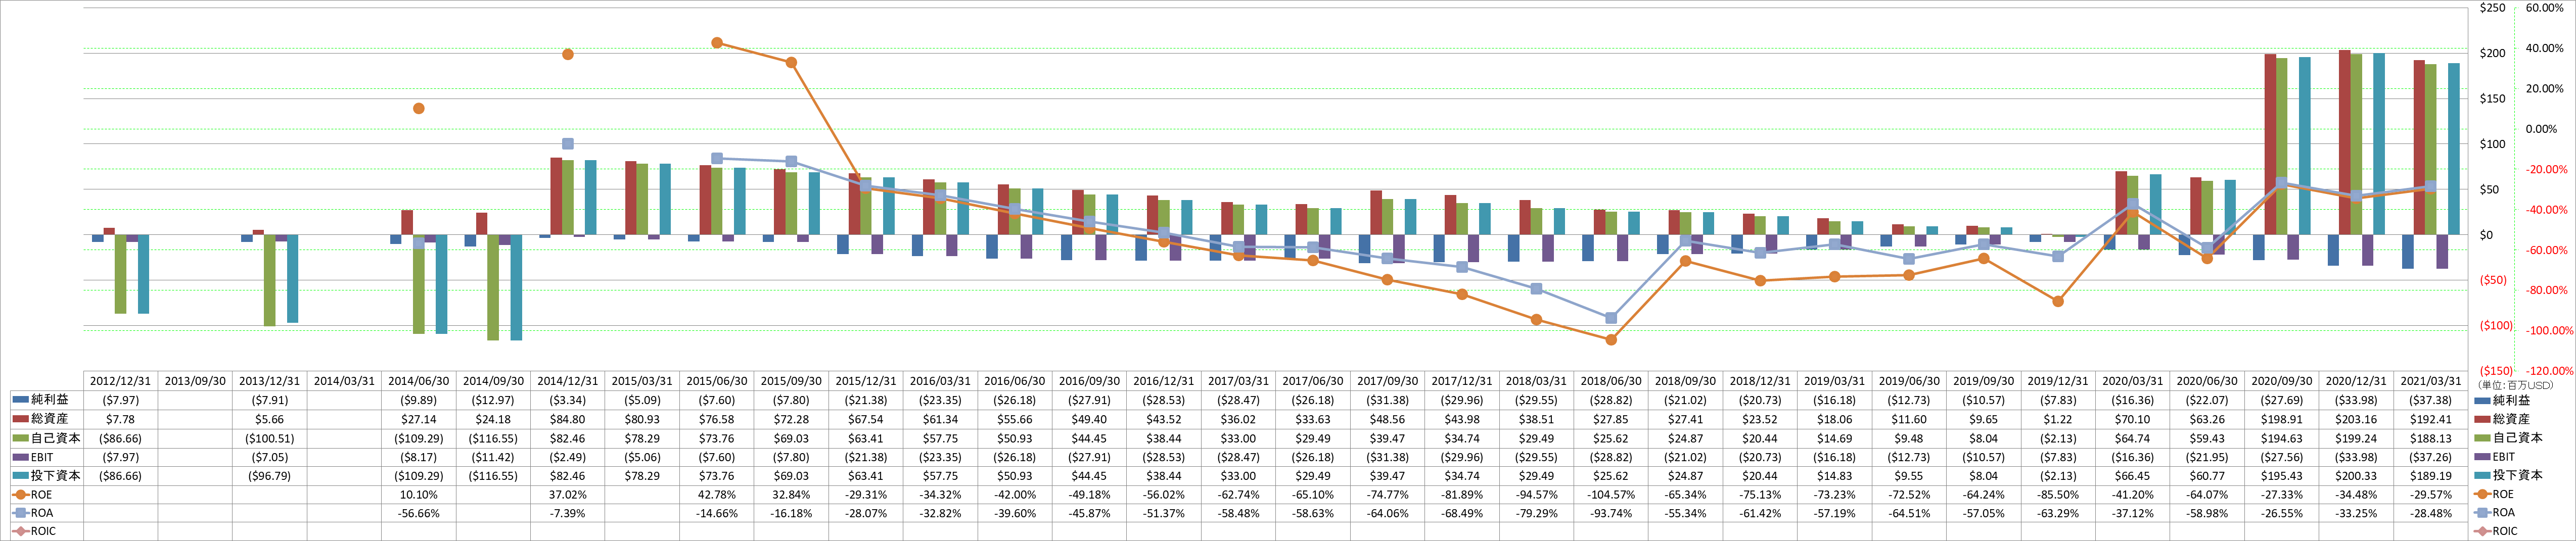Select the 2018/06/30 date column header
Image resolution: width=2576 pixels, height=541 pixels.
(x=1610, y=381)
